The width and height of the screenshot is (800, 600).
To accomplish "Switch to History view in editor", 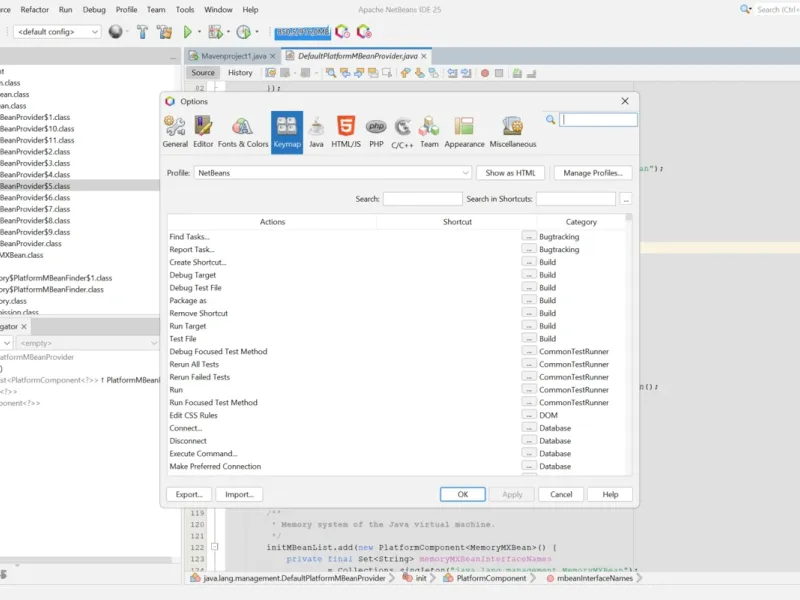I will click(x=240, y=73).
